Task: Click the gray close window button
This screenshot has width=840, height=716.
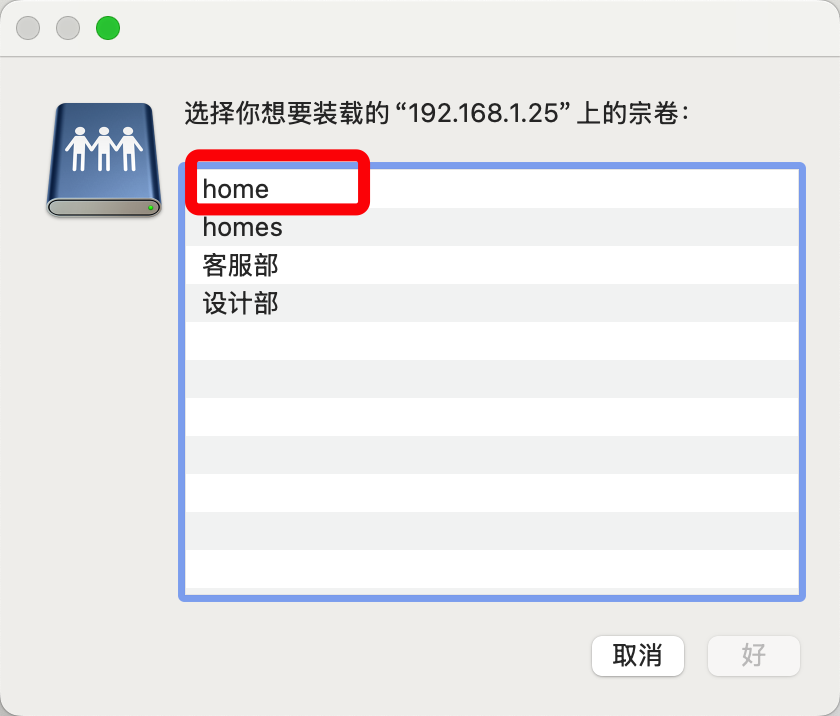Action: pyautogui.click(x=28, y=28)
